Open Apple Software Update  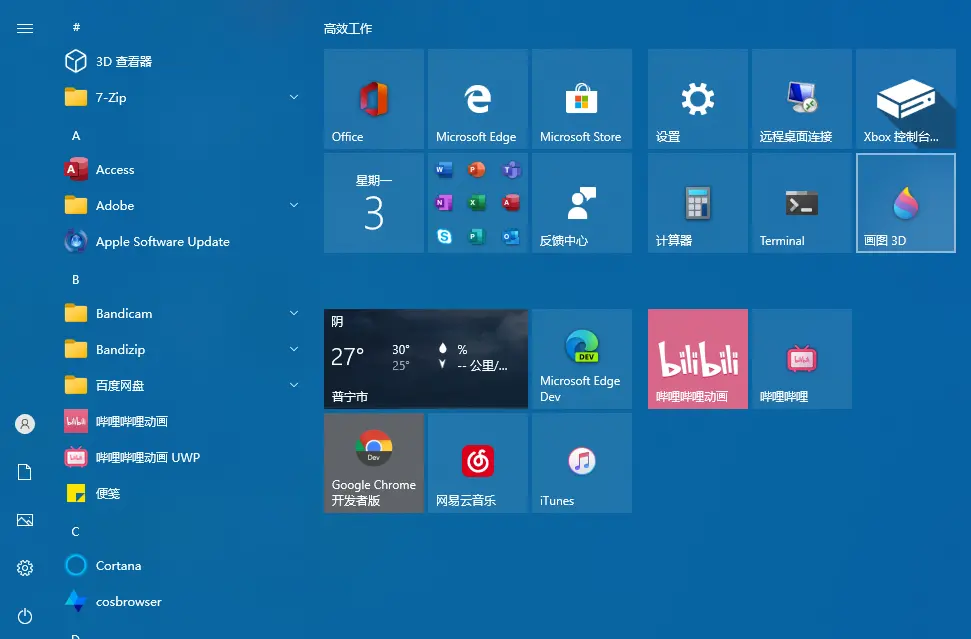pos(183,241)
